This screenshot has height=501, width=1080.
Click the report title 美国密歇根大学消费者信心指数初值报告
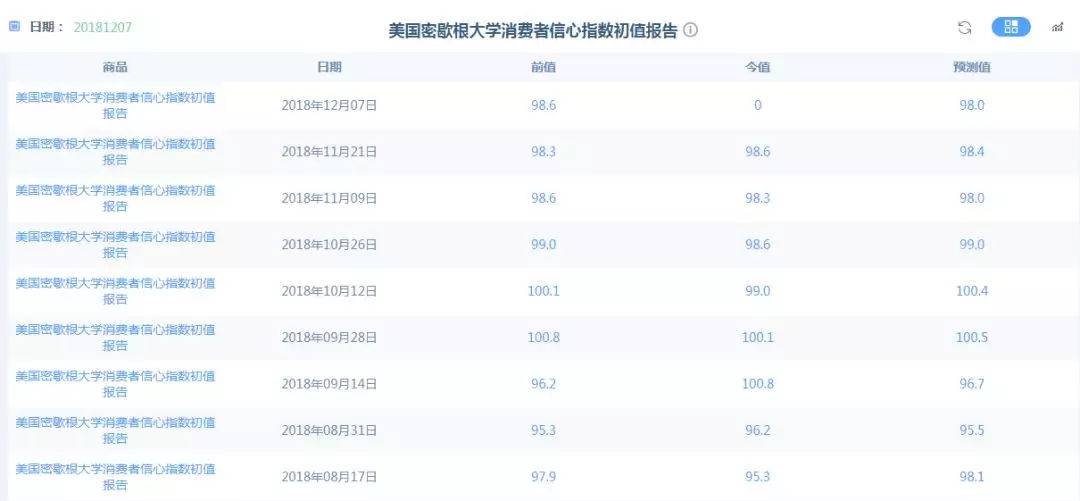(x=533, y=31)
